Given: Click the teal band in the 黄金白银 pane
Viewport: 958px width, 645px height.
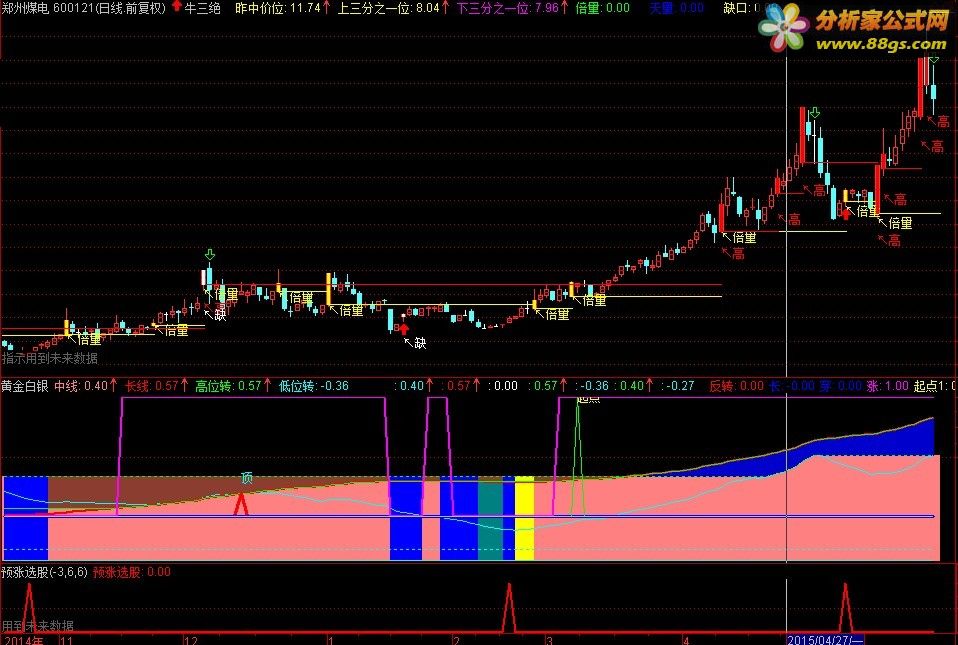Looking at the screenshot, I should pyautogui.click(x=490, y=518).
